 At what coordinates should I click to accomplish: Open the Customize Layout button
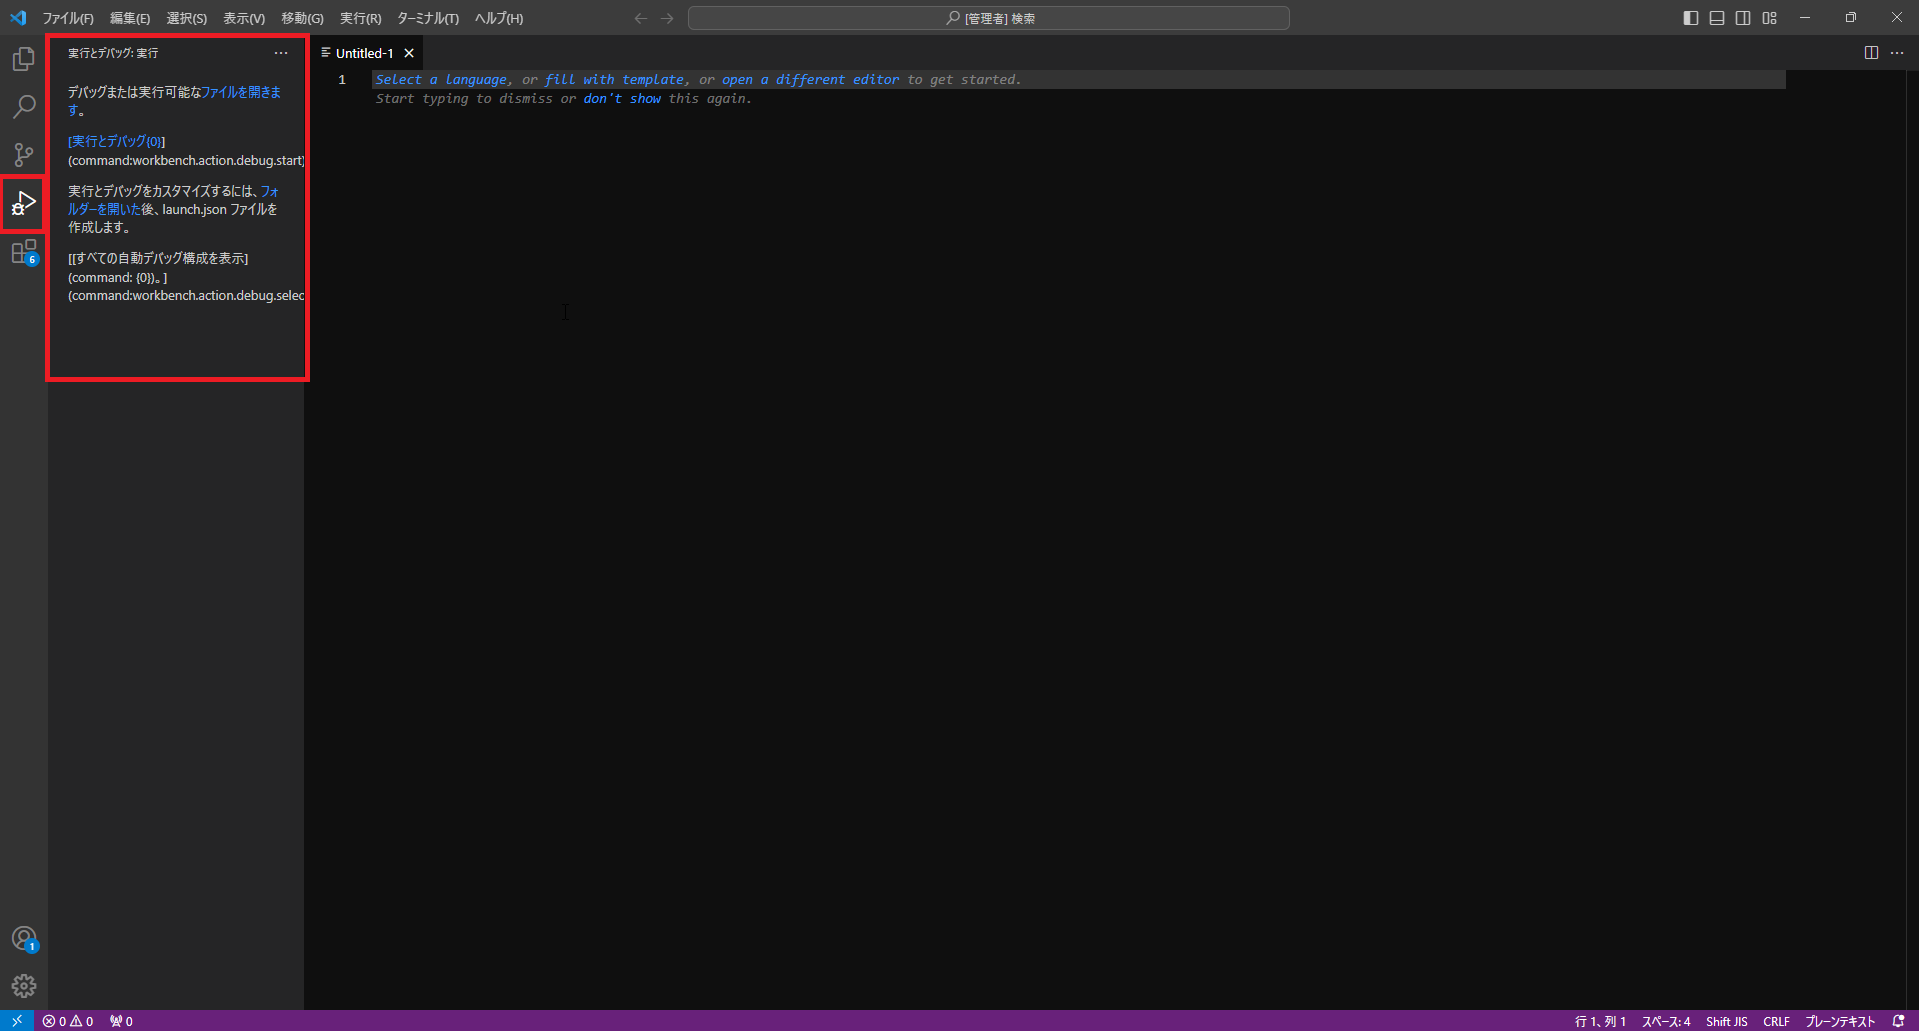1770,18
